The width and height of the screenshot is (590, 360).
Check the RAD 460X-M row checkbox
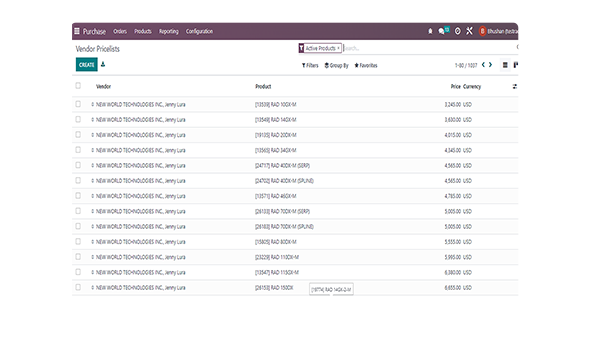point(78,196)
